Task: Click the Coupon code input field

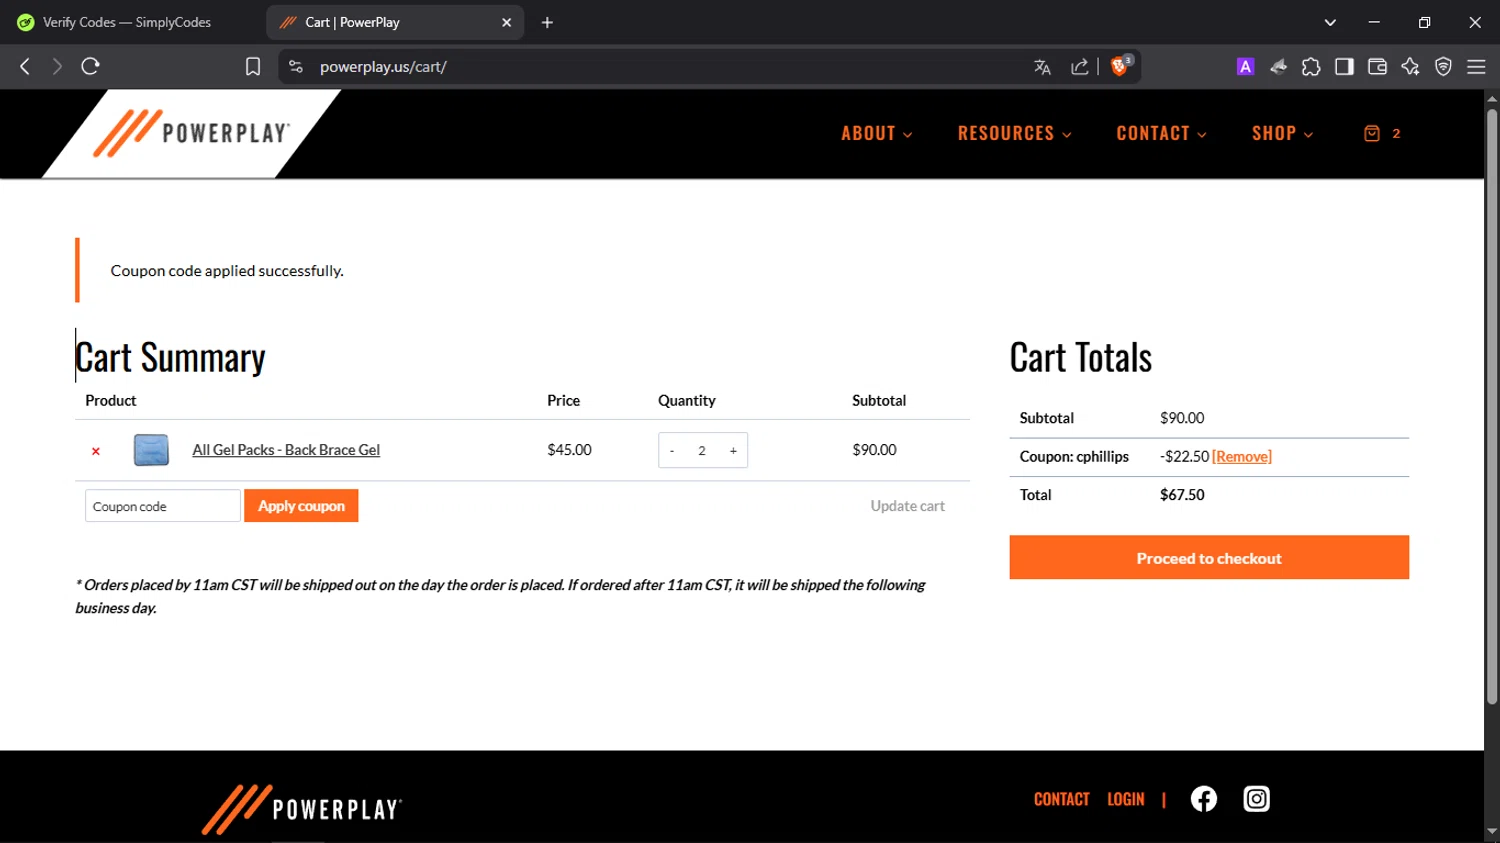Action: coord(163,506)
